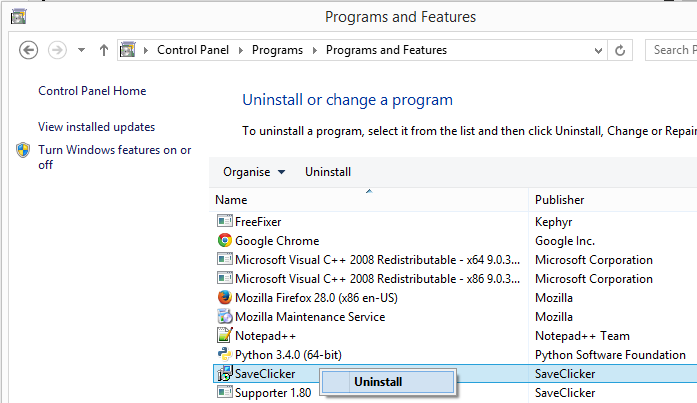
Task: Click the Google Chrome icon
Action: point(225,240)
